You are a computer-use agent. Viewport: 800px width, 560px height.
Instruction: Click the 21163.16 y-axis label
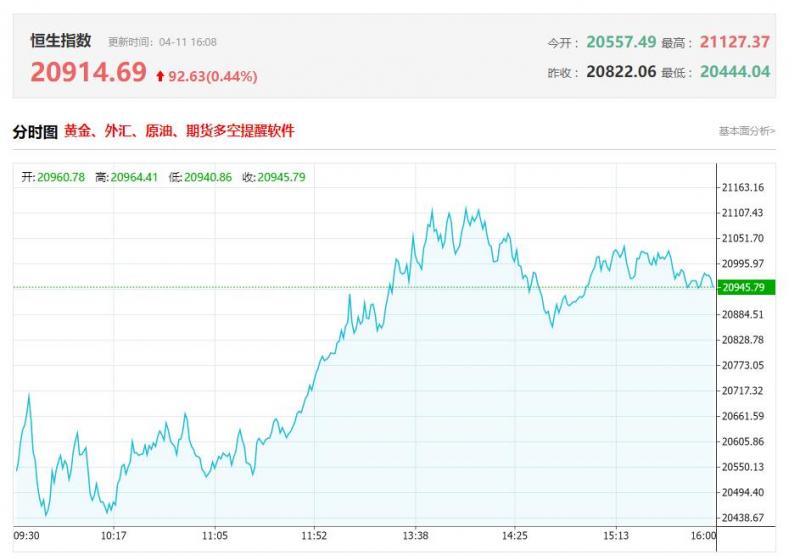coord(743,187)
